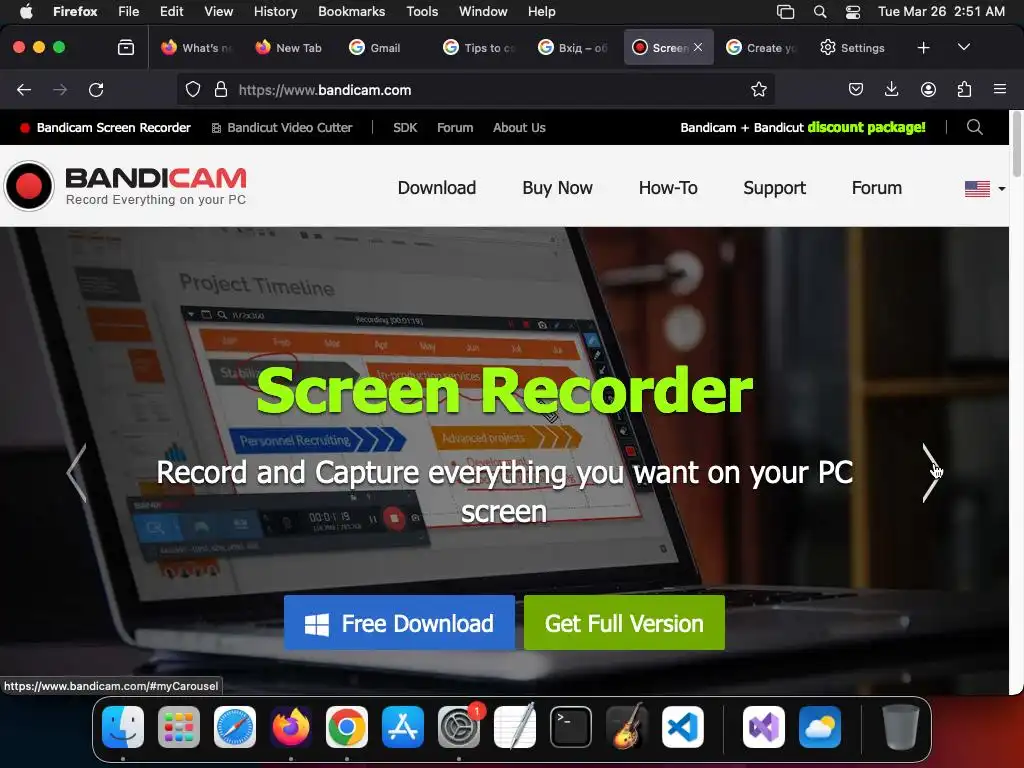Image resolution: width=1024 pixels, height=768 pixels.
Task: Close the active Bandicam tab
Action: [698, 47]
